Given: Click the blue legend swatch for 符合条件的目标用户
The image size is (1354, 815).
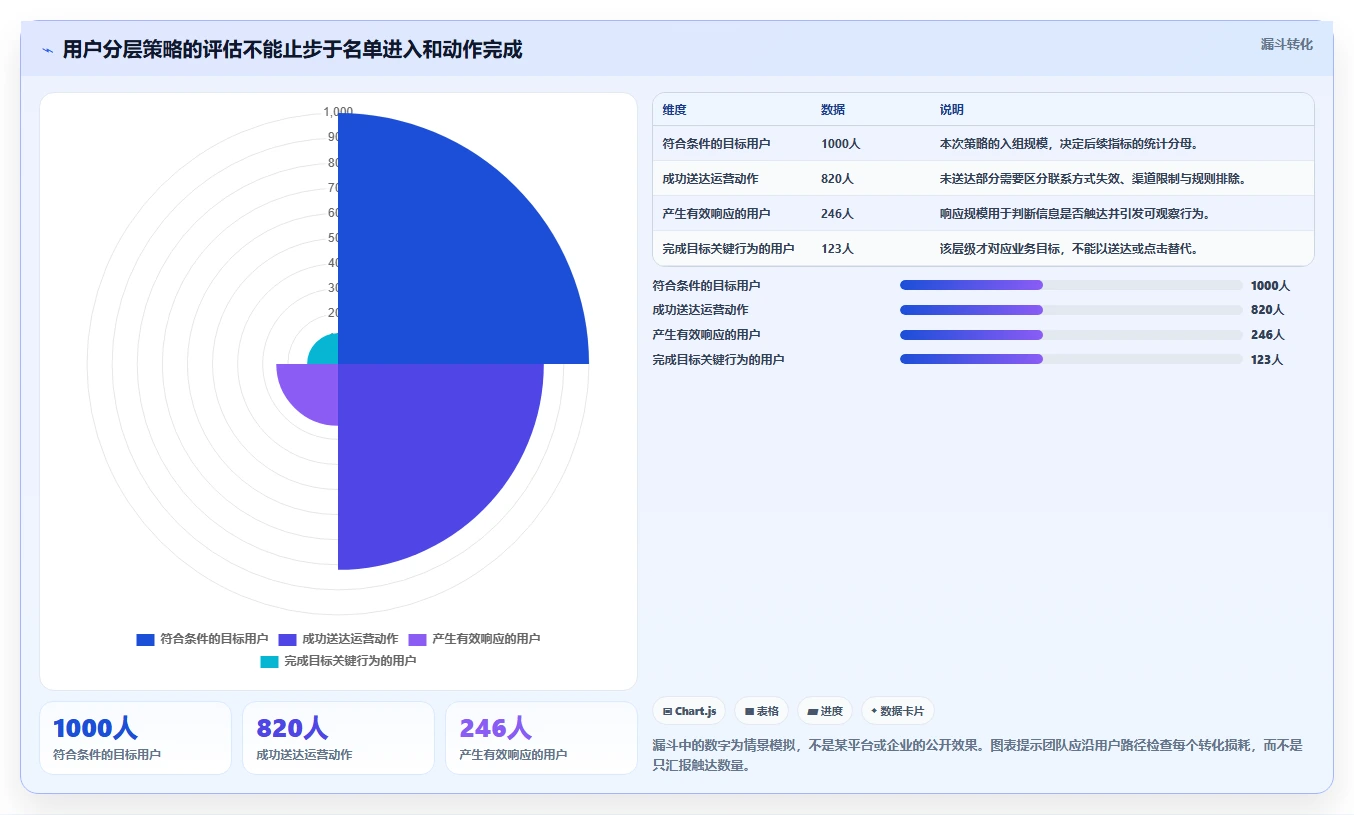Looking at the screenshot, I should click(145, 639).
